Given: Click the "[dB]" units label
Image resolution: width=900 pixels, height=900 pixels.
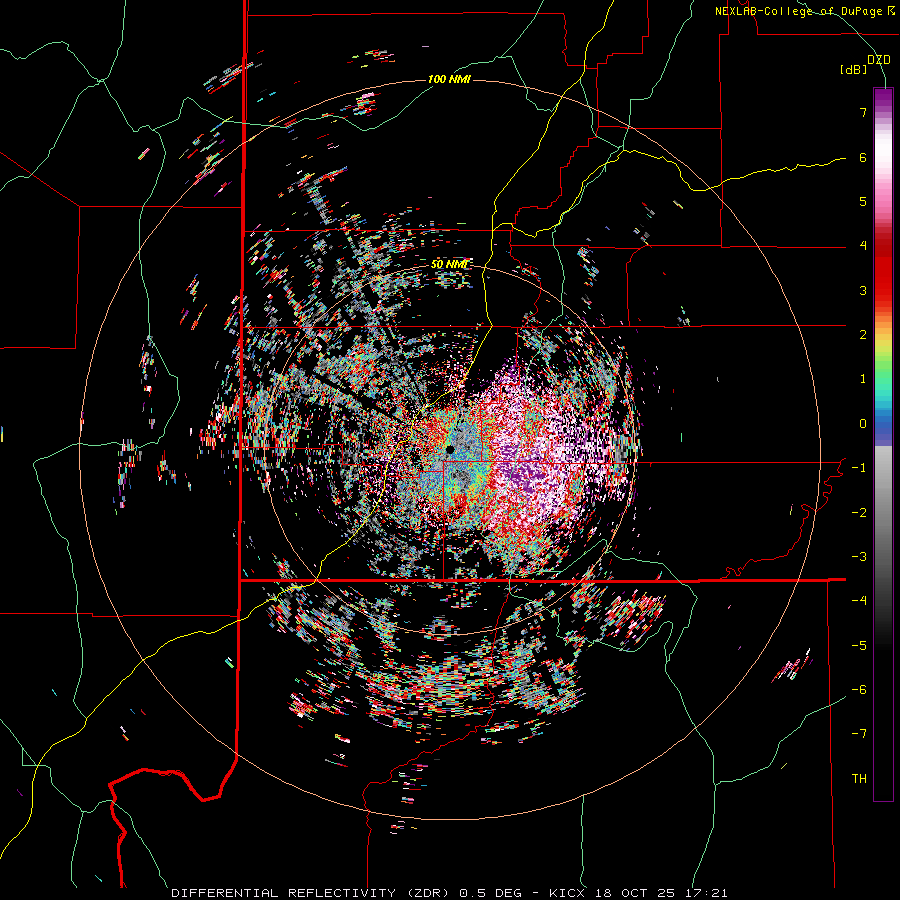Looking at the screenshot, I should 853,70.
